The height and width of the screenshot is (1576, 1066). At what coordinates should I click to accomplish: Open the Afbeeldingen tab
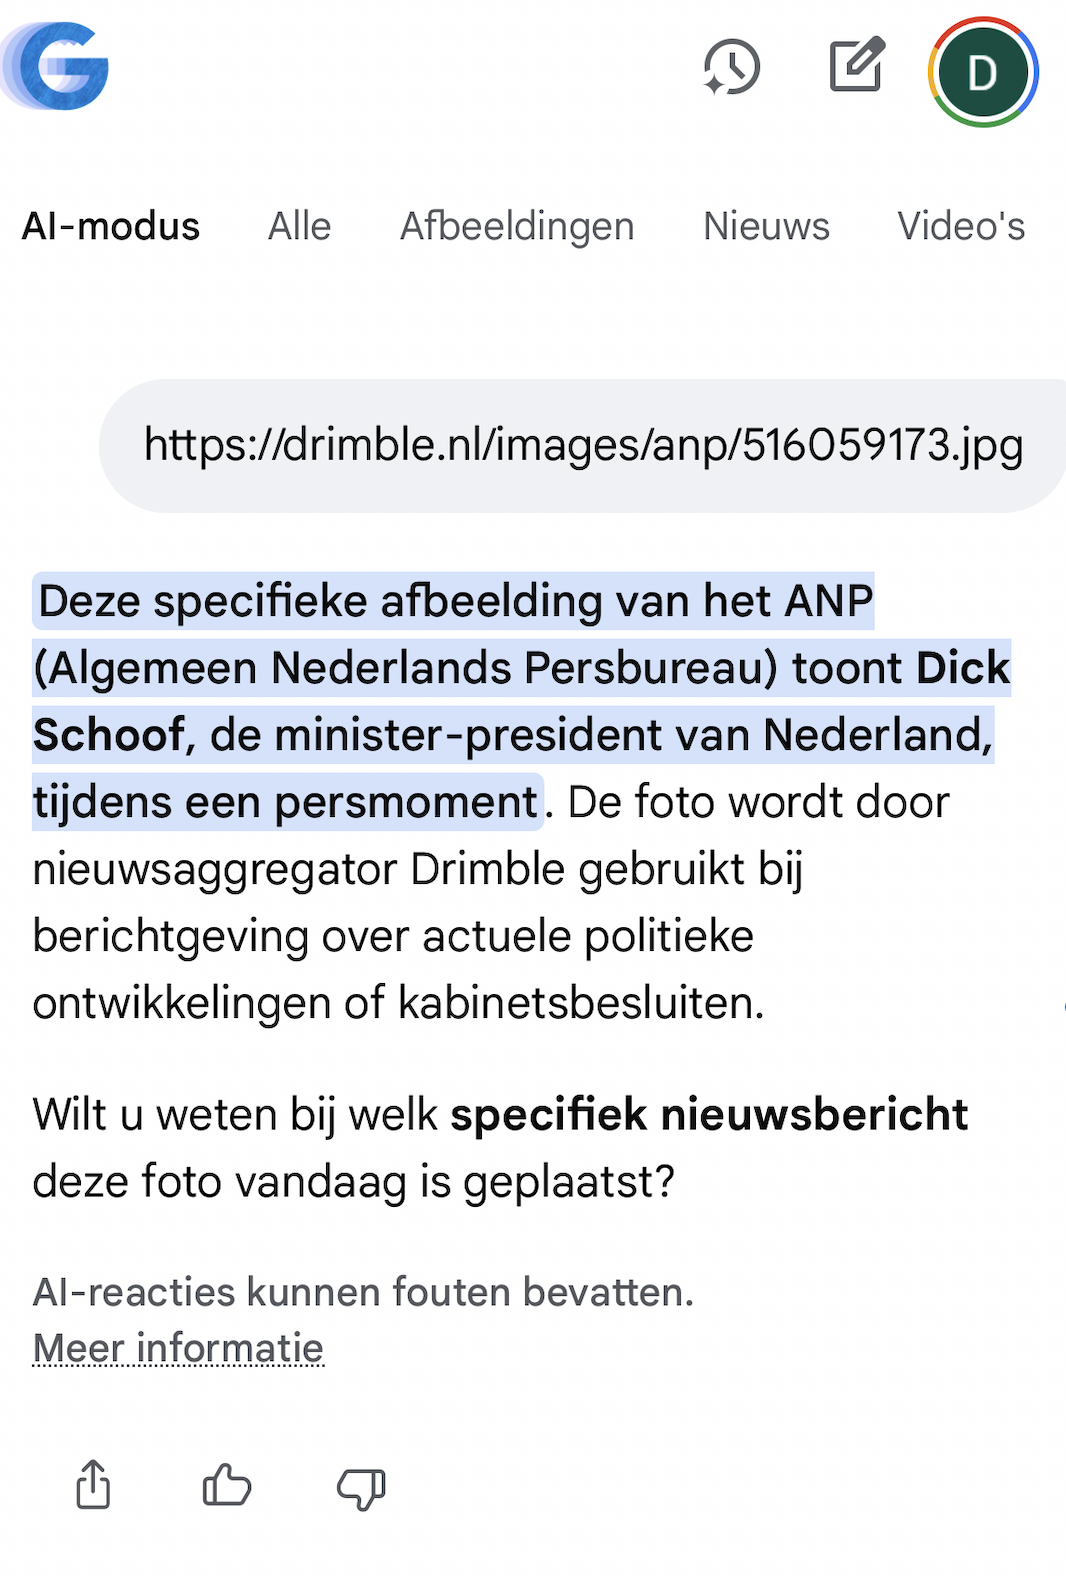tap(517, 227)
